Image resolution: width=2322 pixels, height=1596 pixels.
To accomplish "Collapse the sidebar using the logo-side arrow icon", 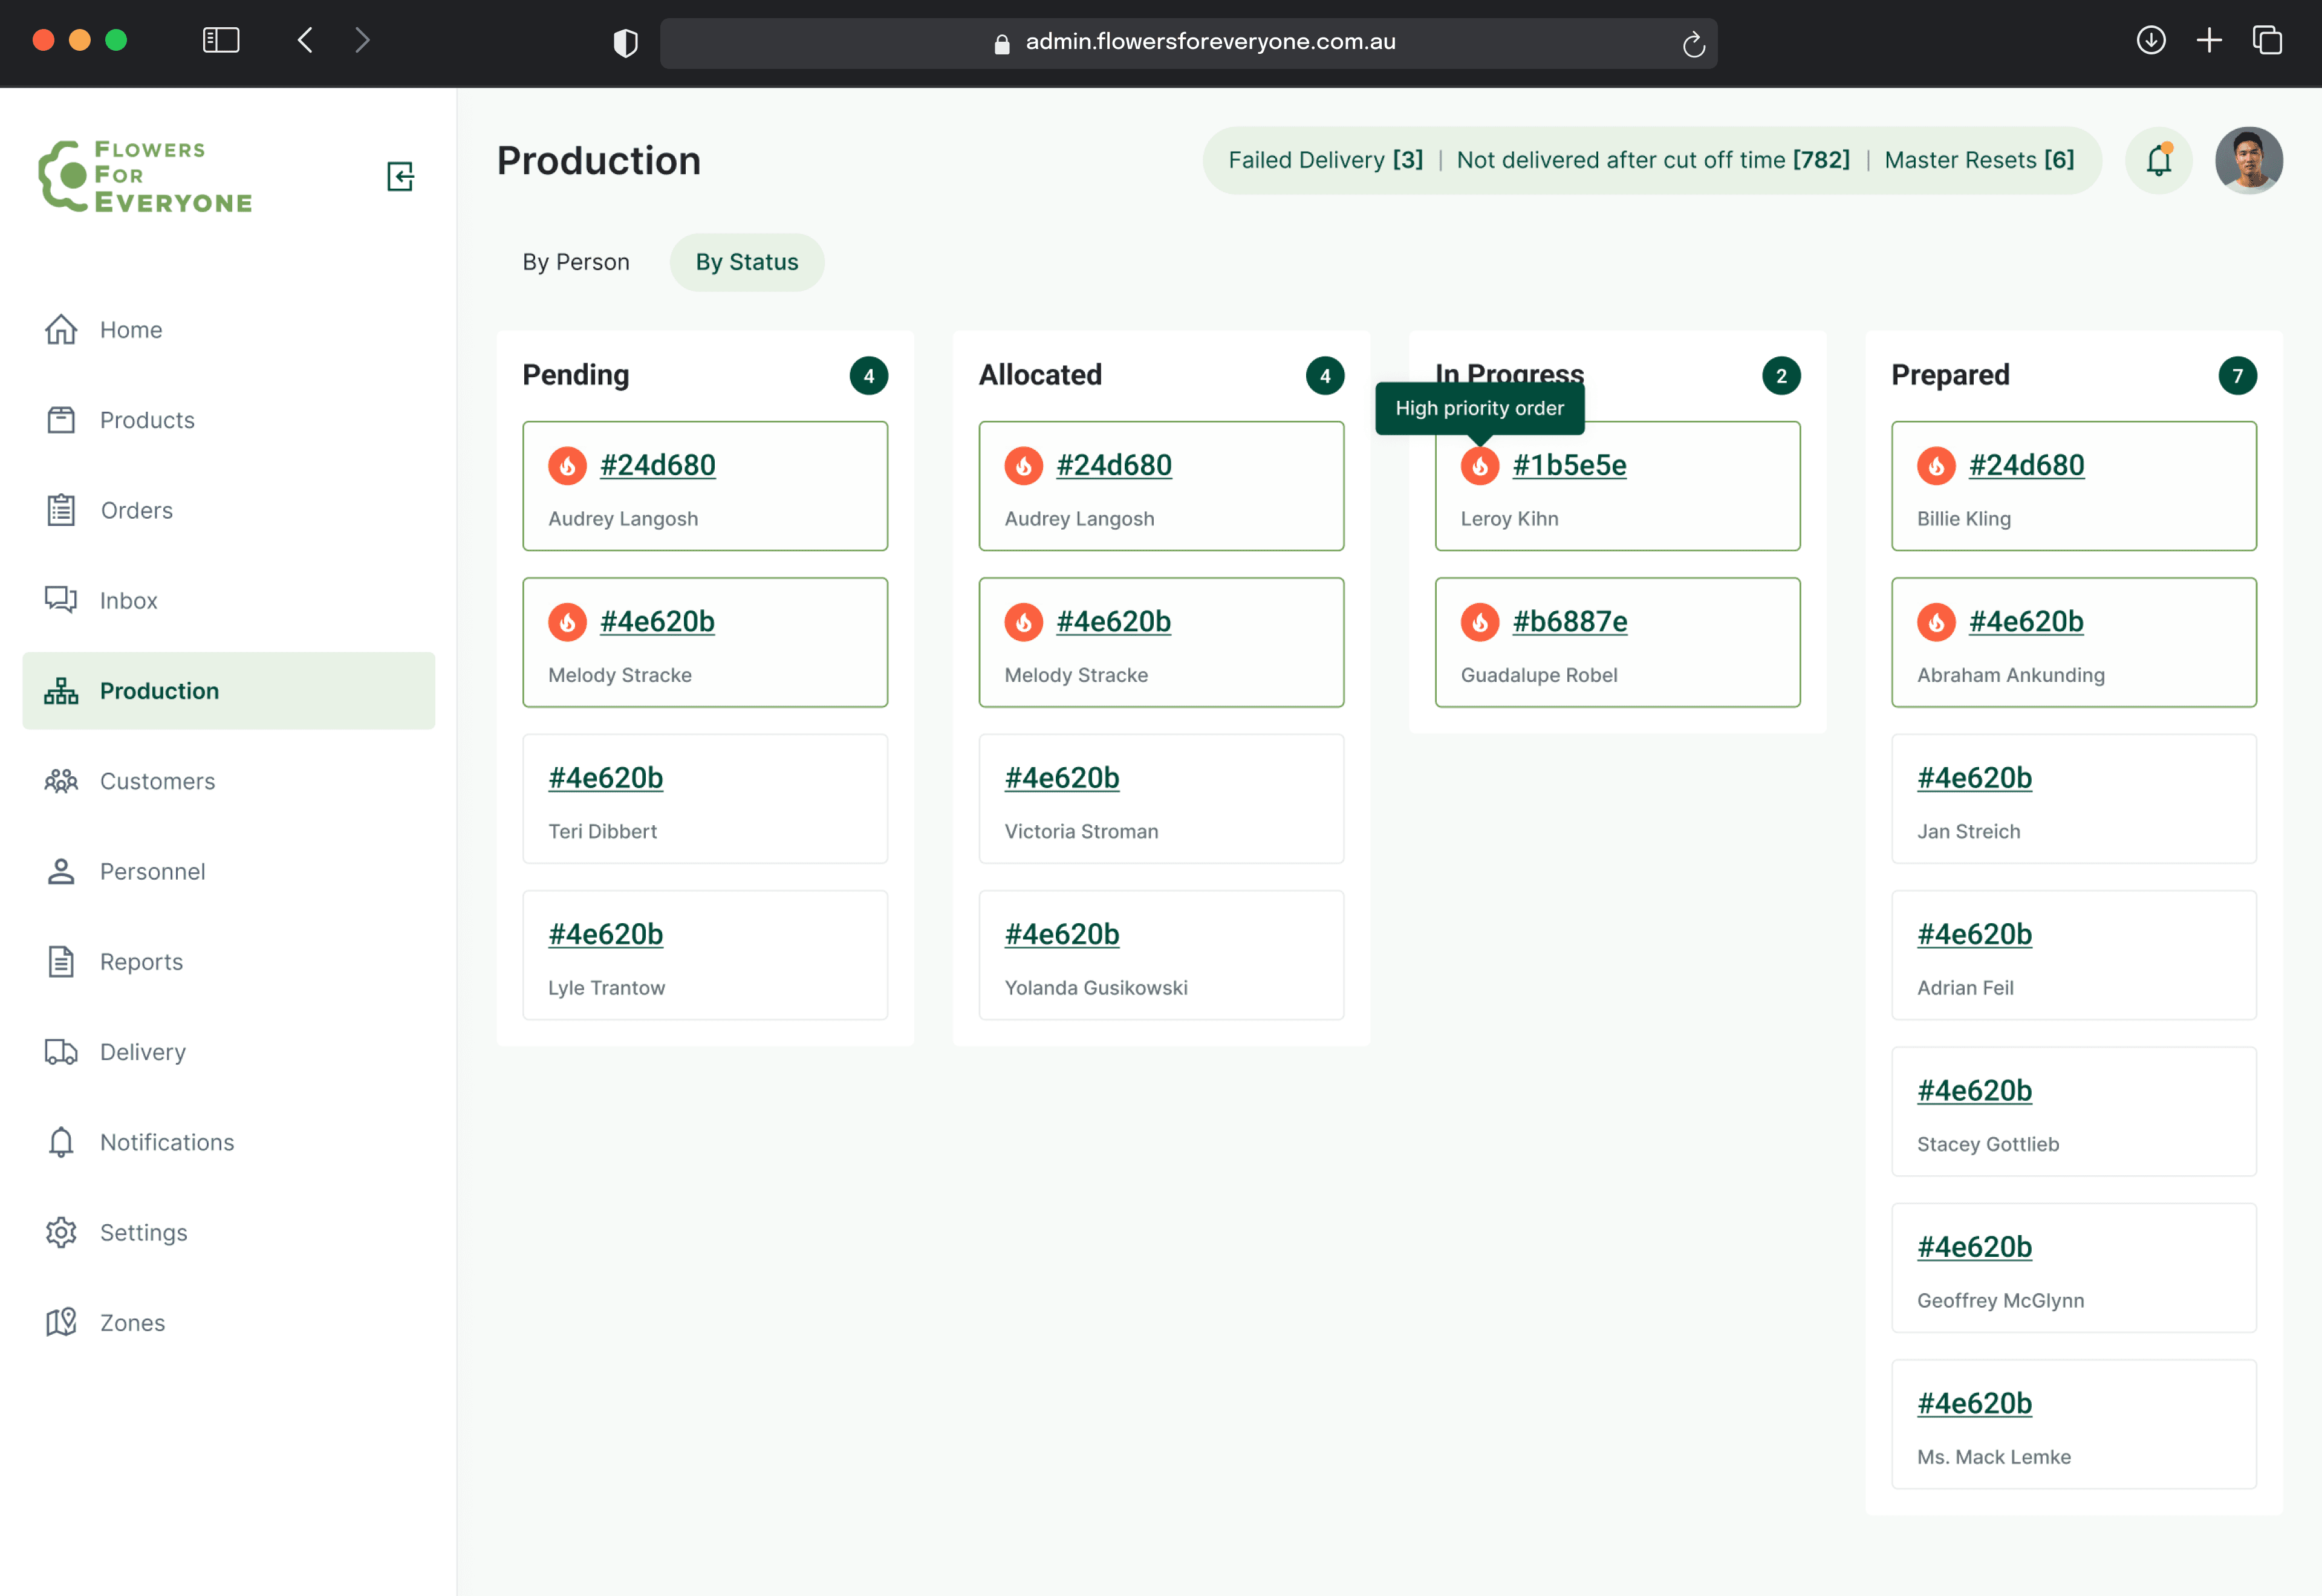I will [400, 176].
